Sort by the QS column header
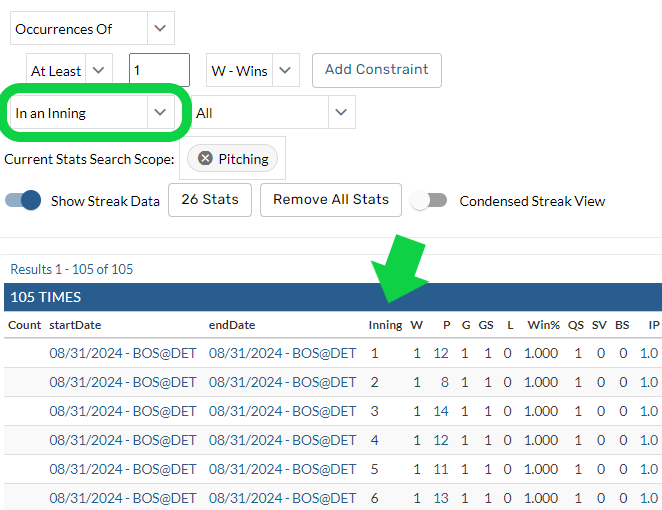 pyautogui.click(x=577, y=325)
